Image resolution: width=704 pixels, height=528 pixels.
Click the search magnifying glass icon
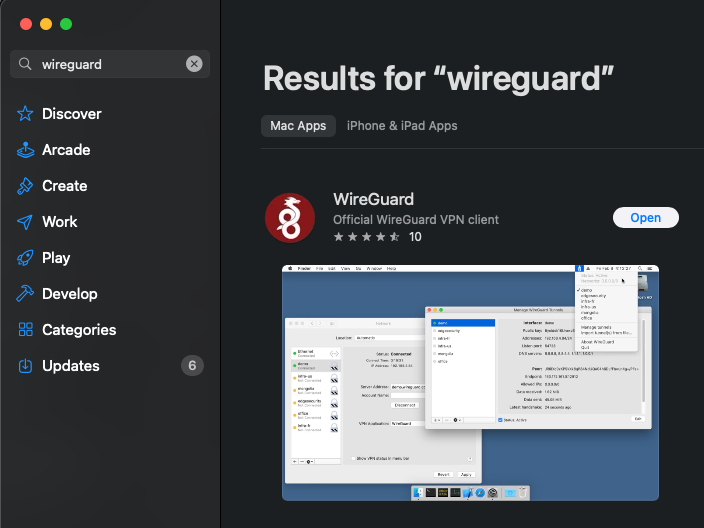click(x=26, y=64)
